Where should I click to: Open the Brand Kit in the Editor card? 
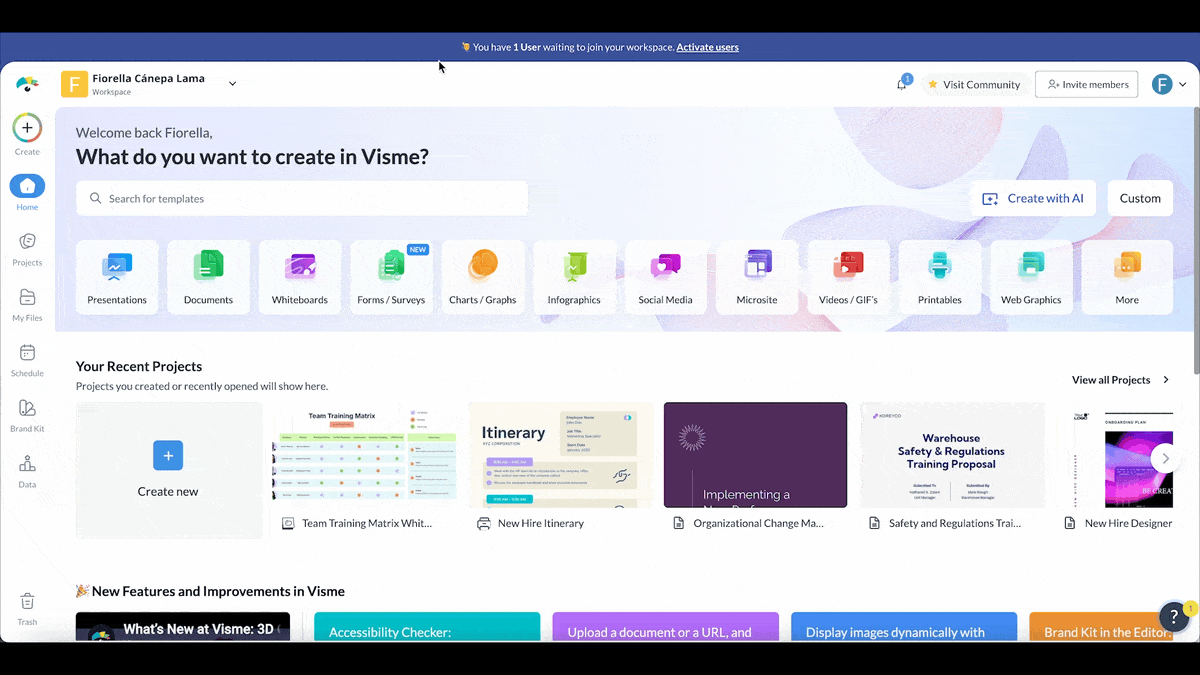(1101, 627)
